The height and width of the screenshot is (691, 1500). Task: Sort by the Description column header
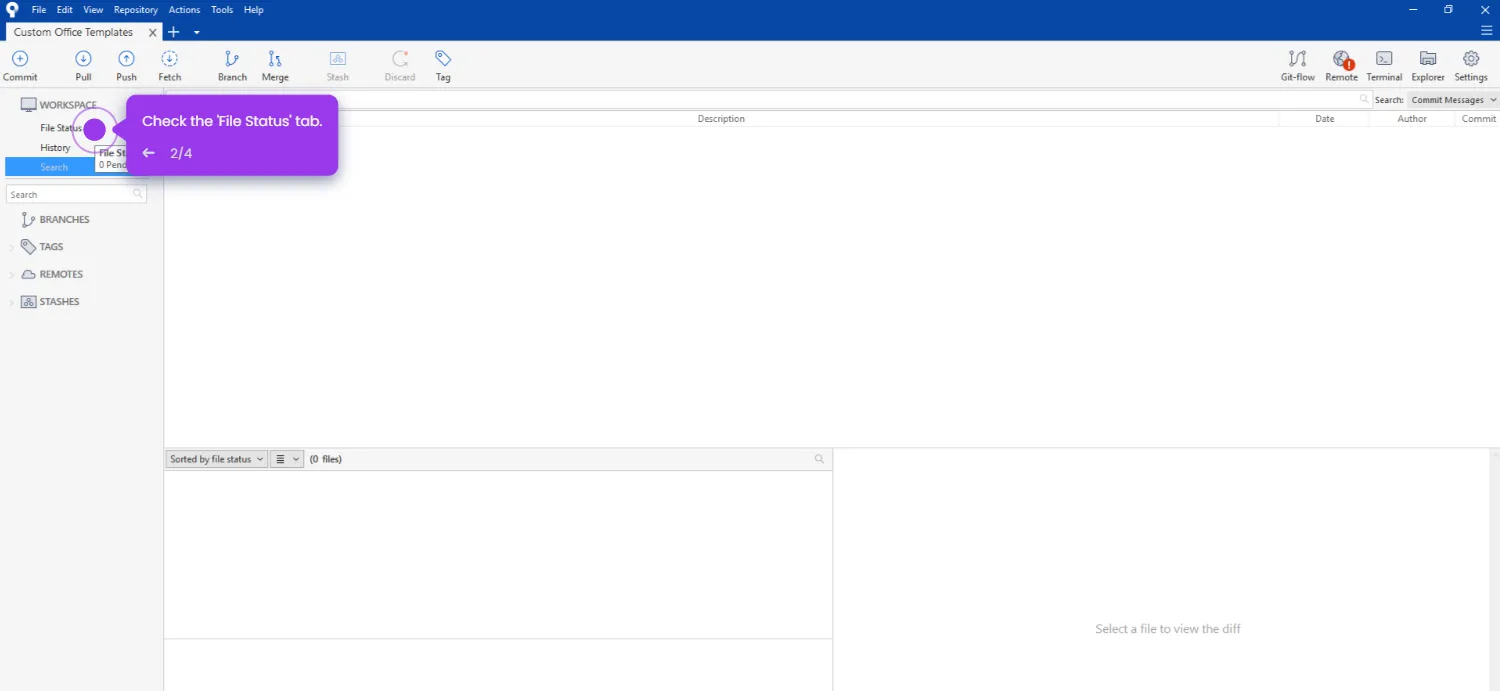click(721, 119)
